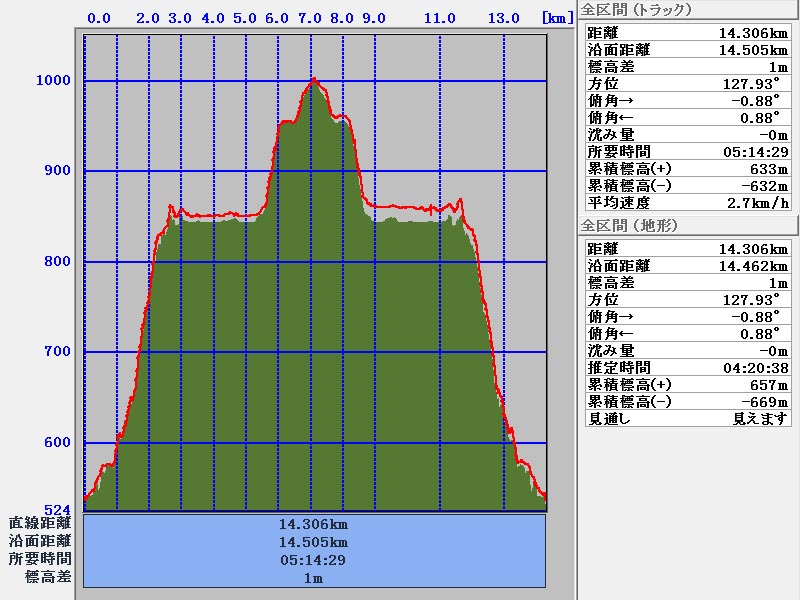This screenshot has width=800, height=600.
Task: Select the 推定時間 04:20:38 row
Action: tap(686, 368)
